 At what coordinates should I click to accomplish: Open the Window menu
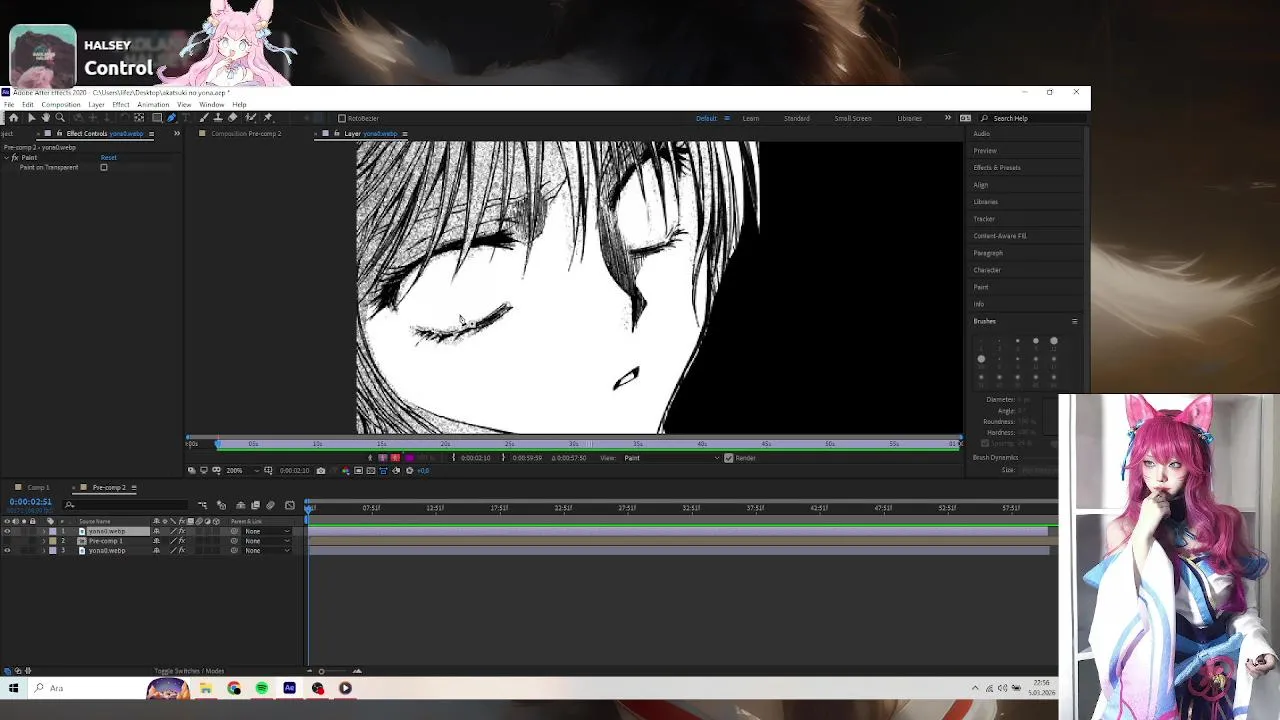coord(211,104)
